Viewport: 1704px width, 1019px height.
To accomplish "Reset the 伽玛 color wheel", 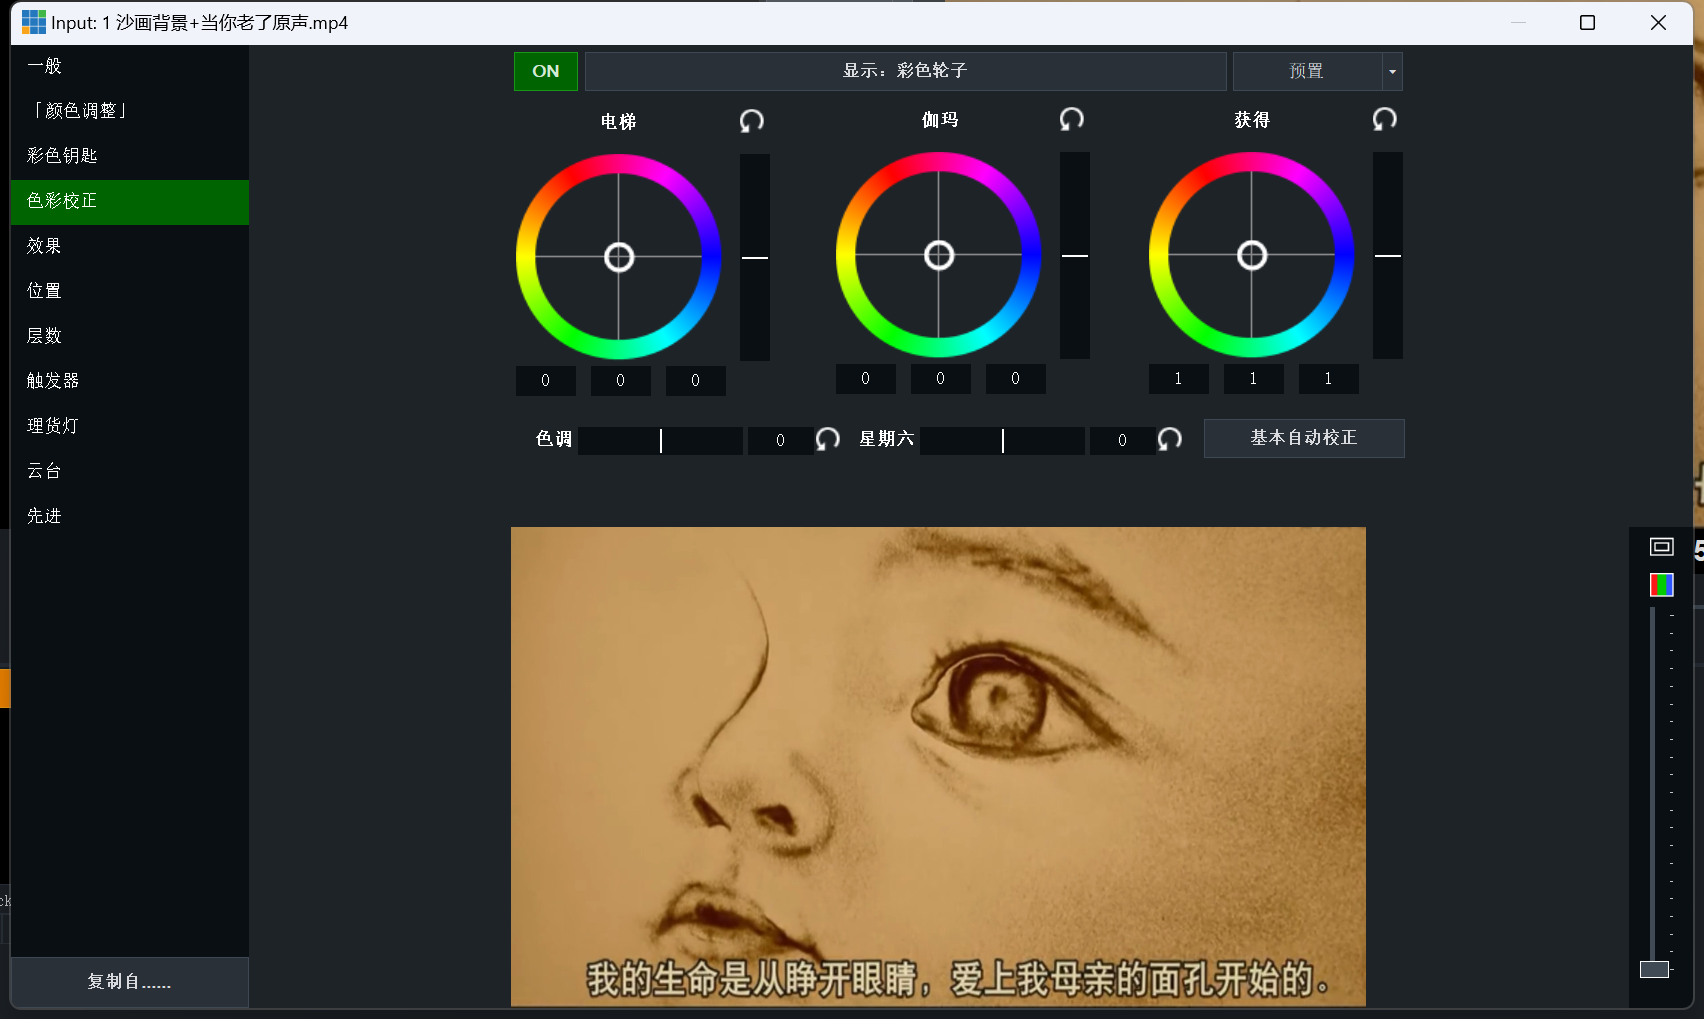I will pos(1071,120).
